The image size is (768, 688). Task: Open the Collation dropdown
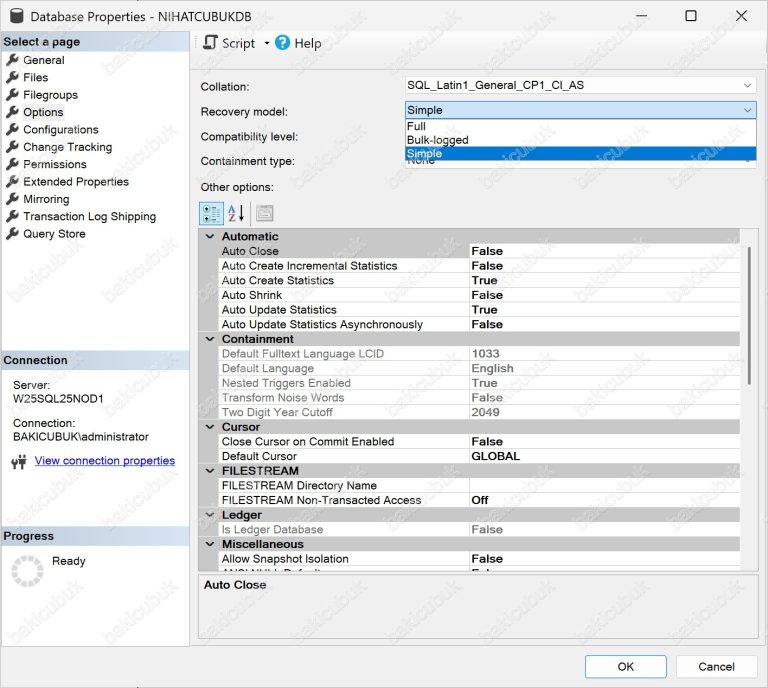point(747,85)
